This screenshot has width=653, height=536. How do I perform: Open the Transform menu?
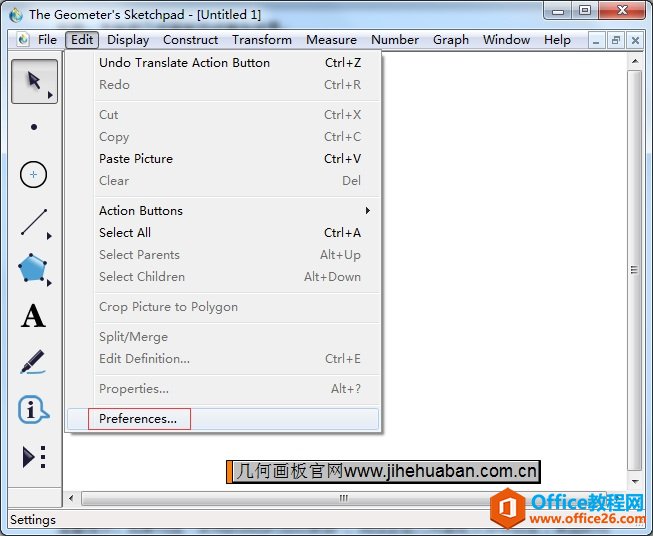pos(262,40)
